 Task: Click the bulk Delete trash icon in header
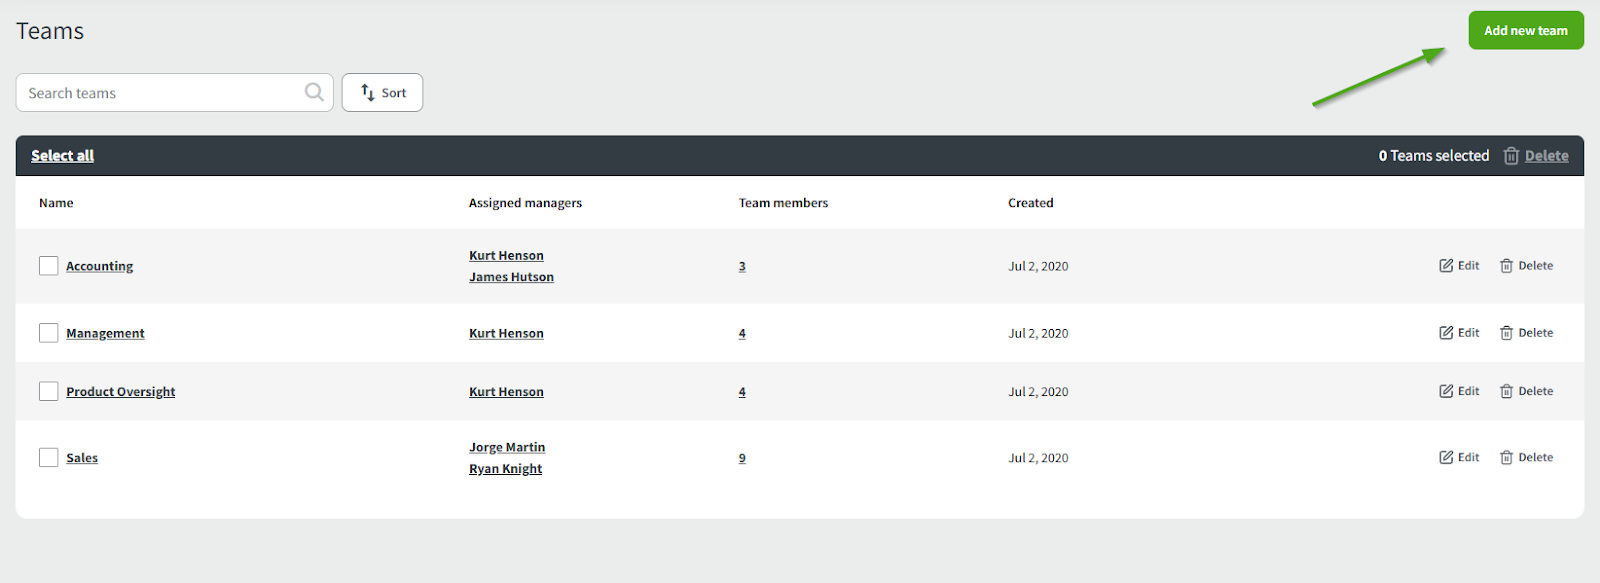(x=1511, y=156)
